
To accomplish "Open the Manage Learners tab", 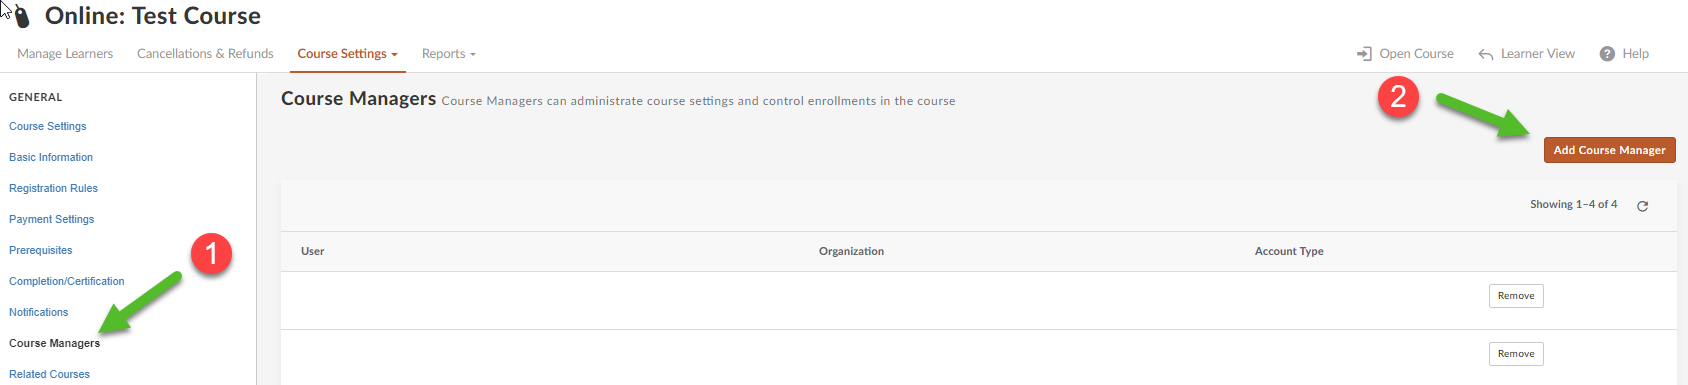I will point(65,54).
